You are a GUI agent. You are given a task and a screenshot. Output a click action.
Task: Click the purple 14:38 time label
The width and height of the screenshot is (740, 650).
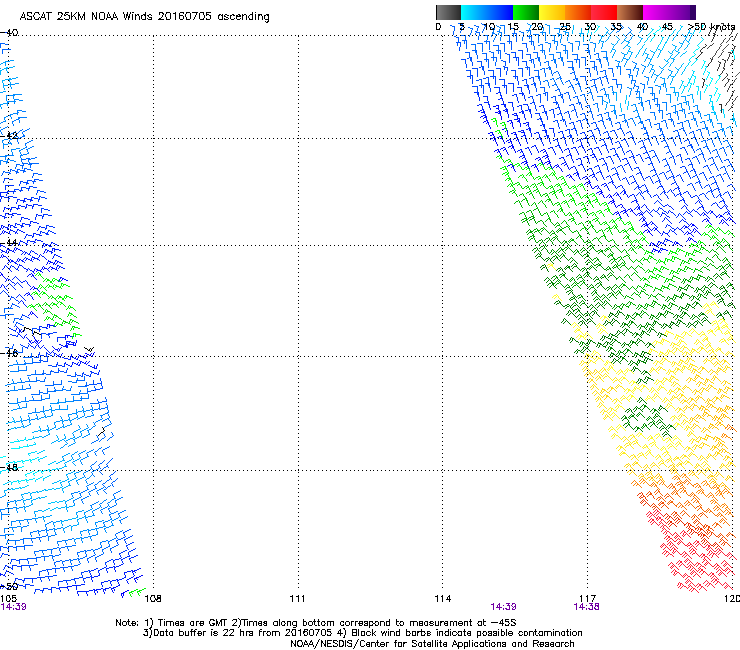click(586, 607)
